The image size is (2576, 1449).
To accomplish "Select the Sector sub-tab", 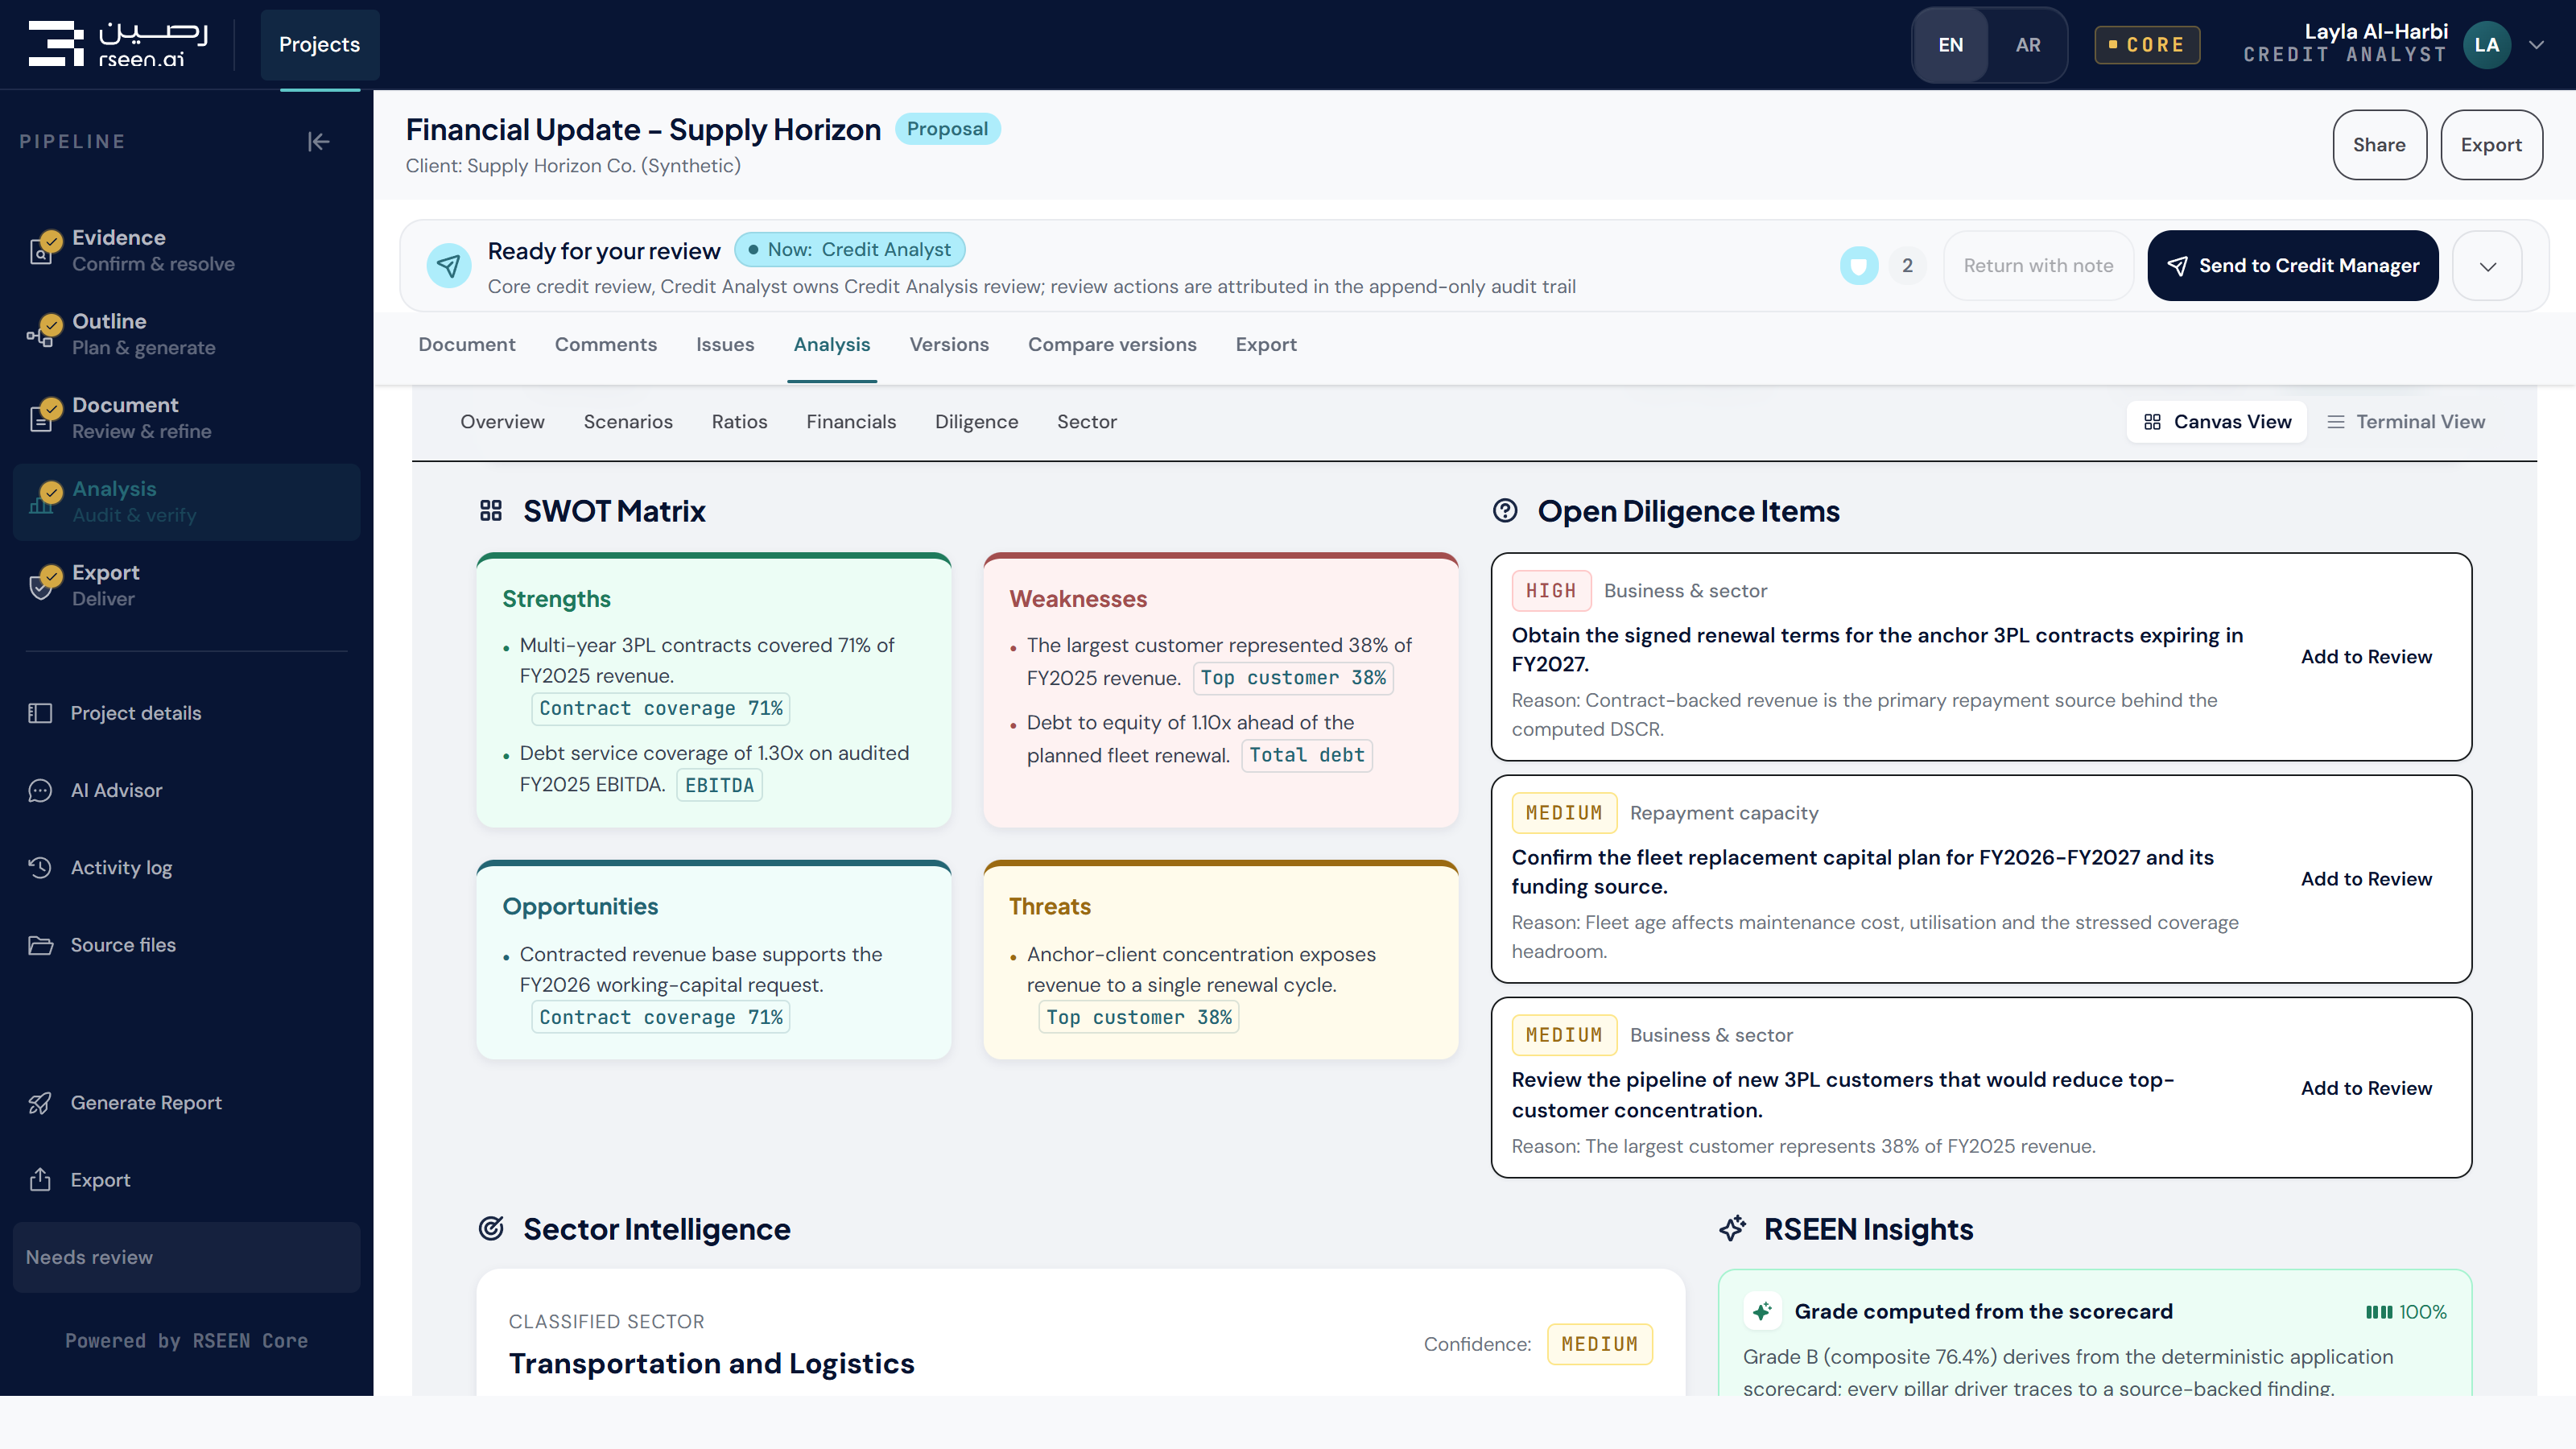I will 1087,422.
